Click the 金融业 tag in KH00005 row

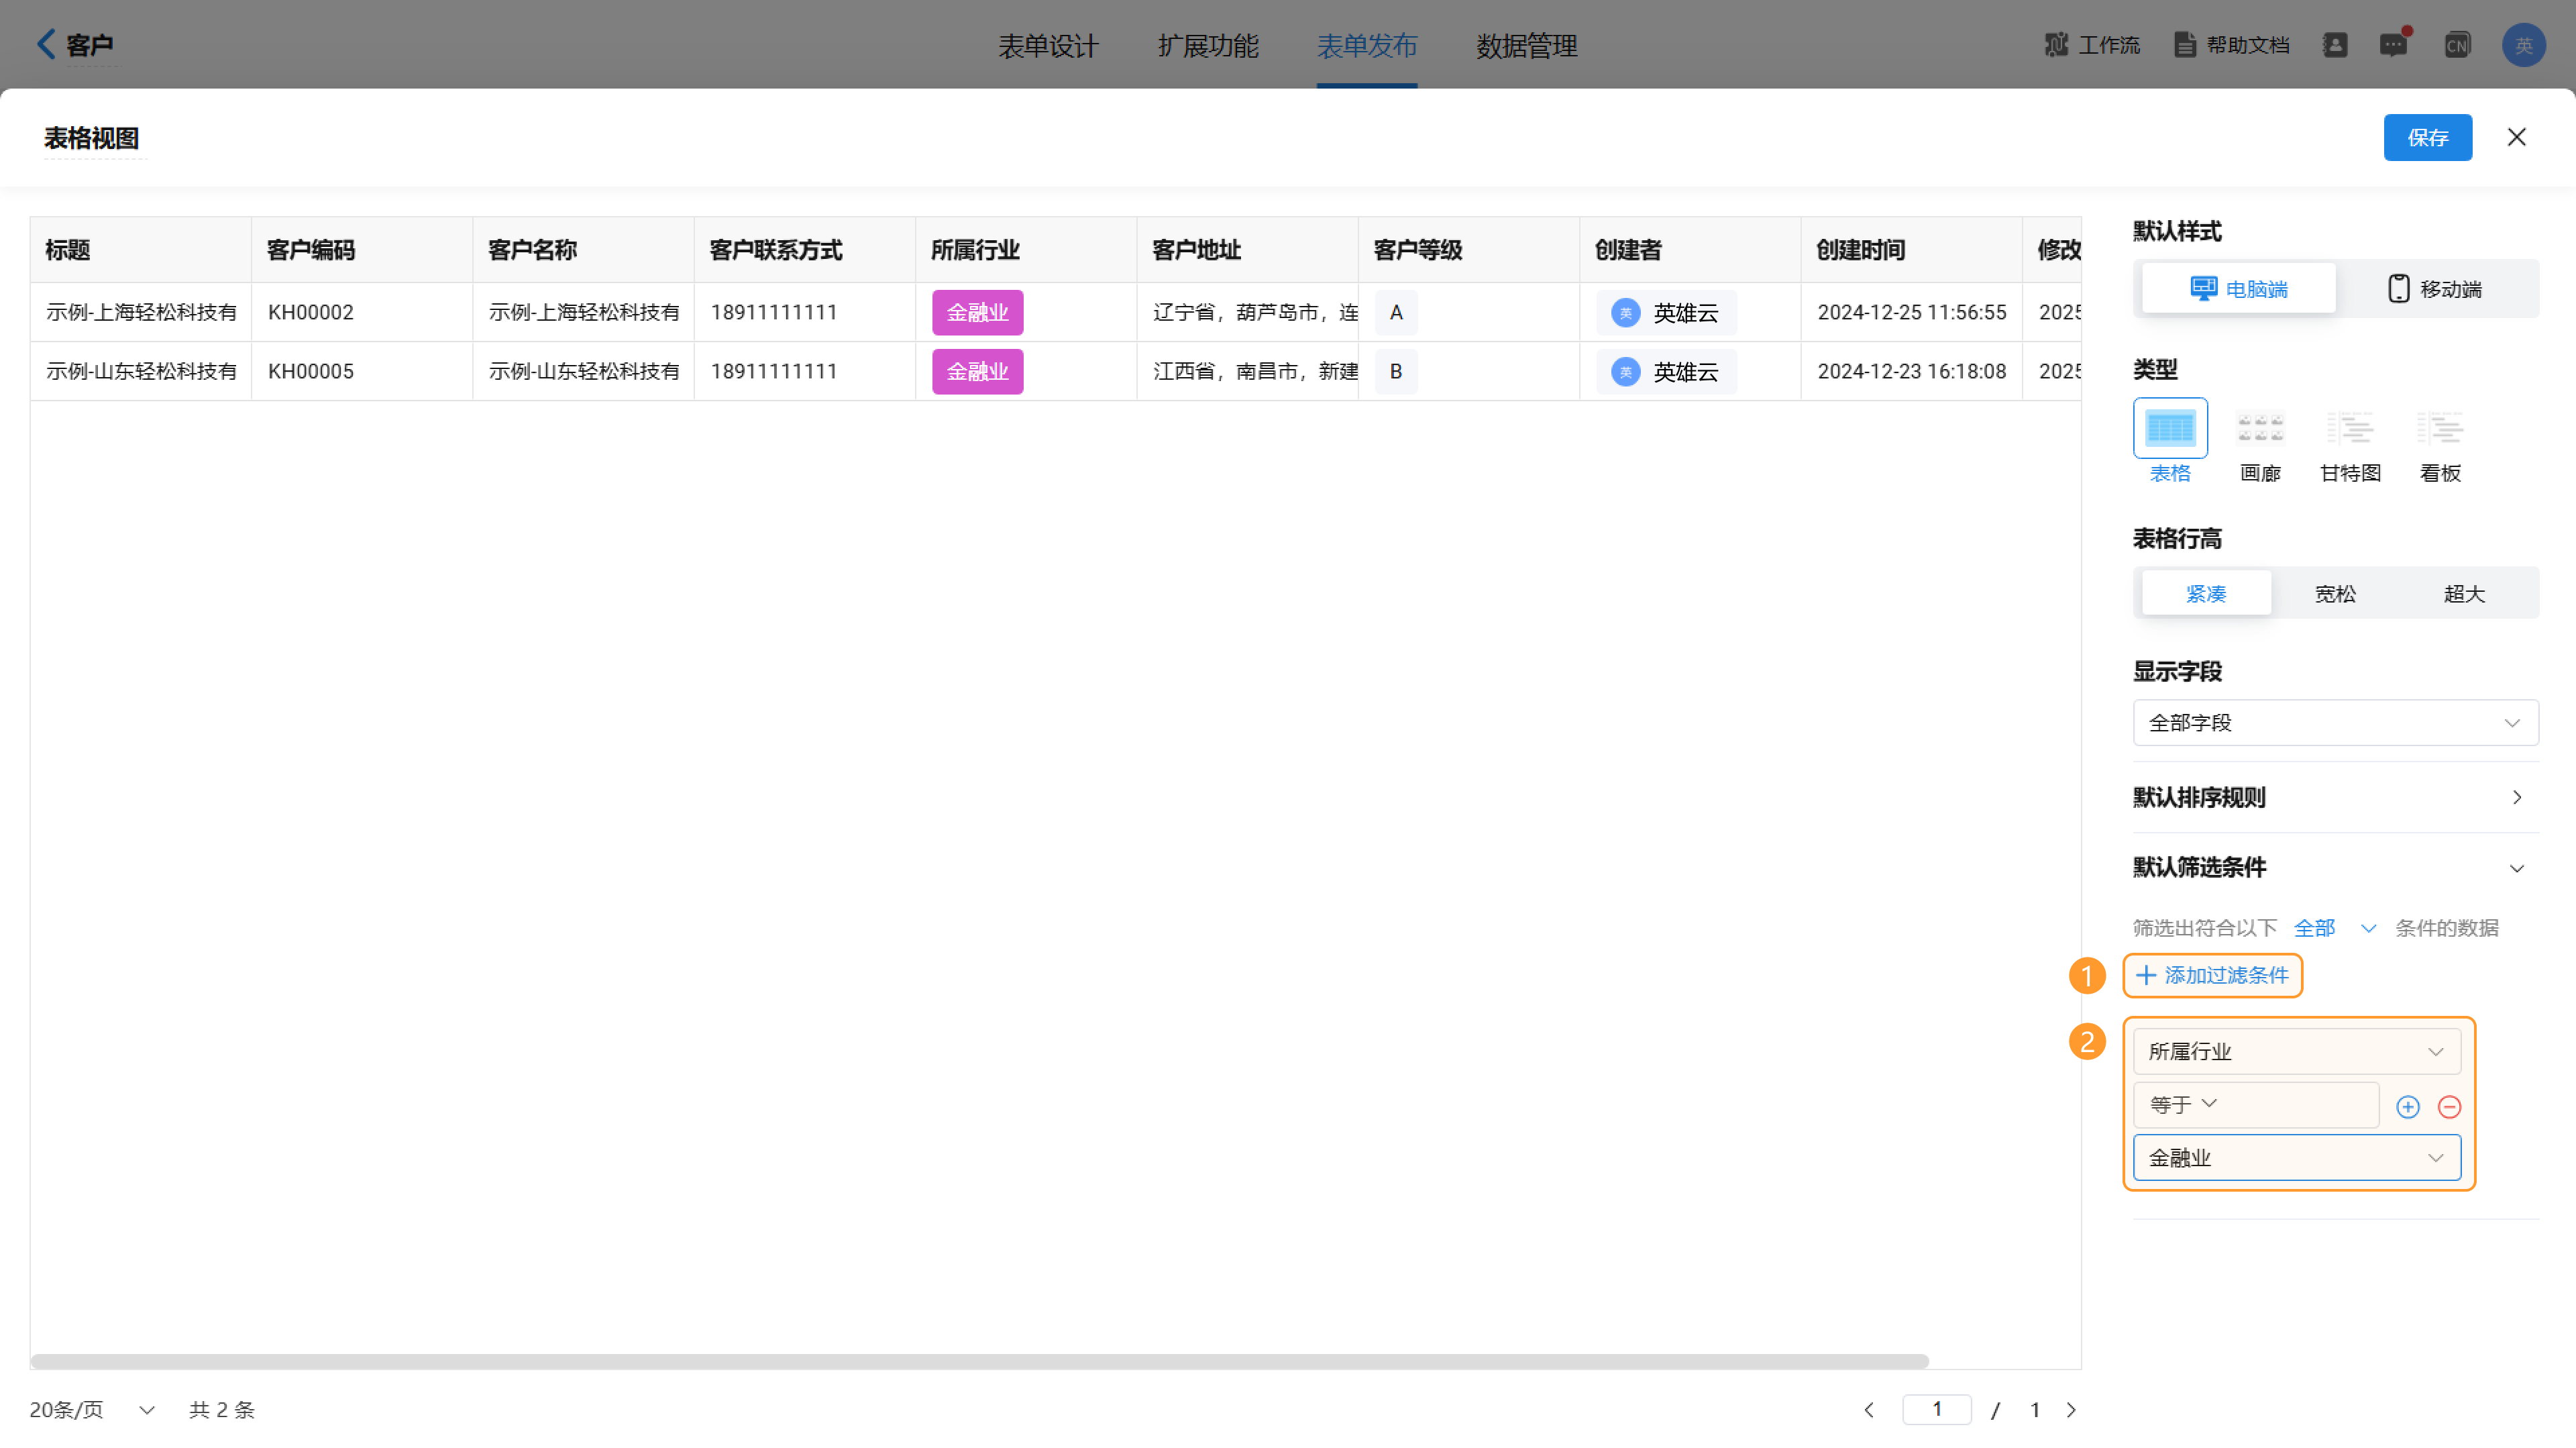(x=977, y=371)
